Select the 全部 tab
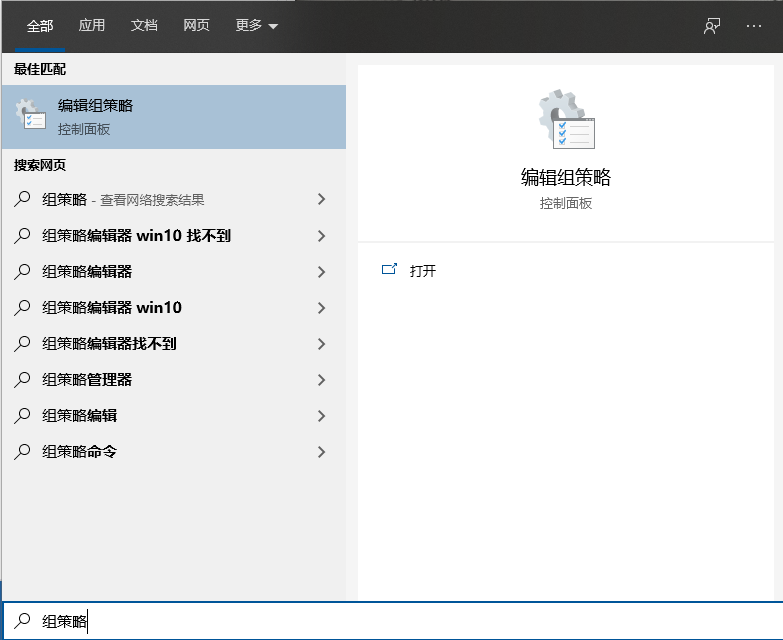The image size is (783, 640). point(40,26)
